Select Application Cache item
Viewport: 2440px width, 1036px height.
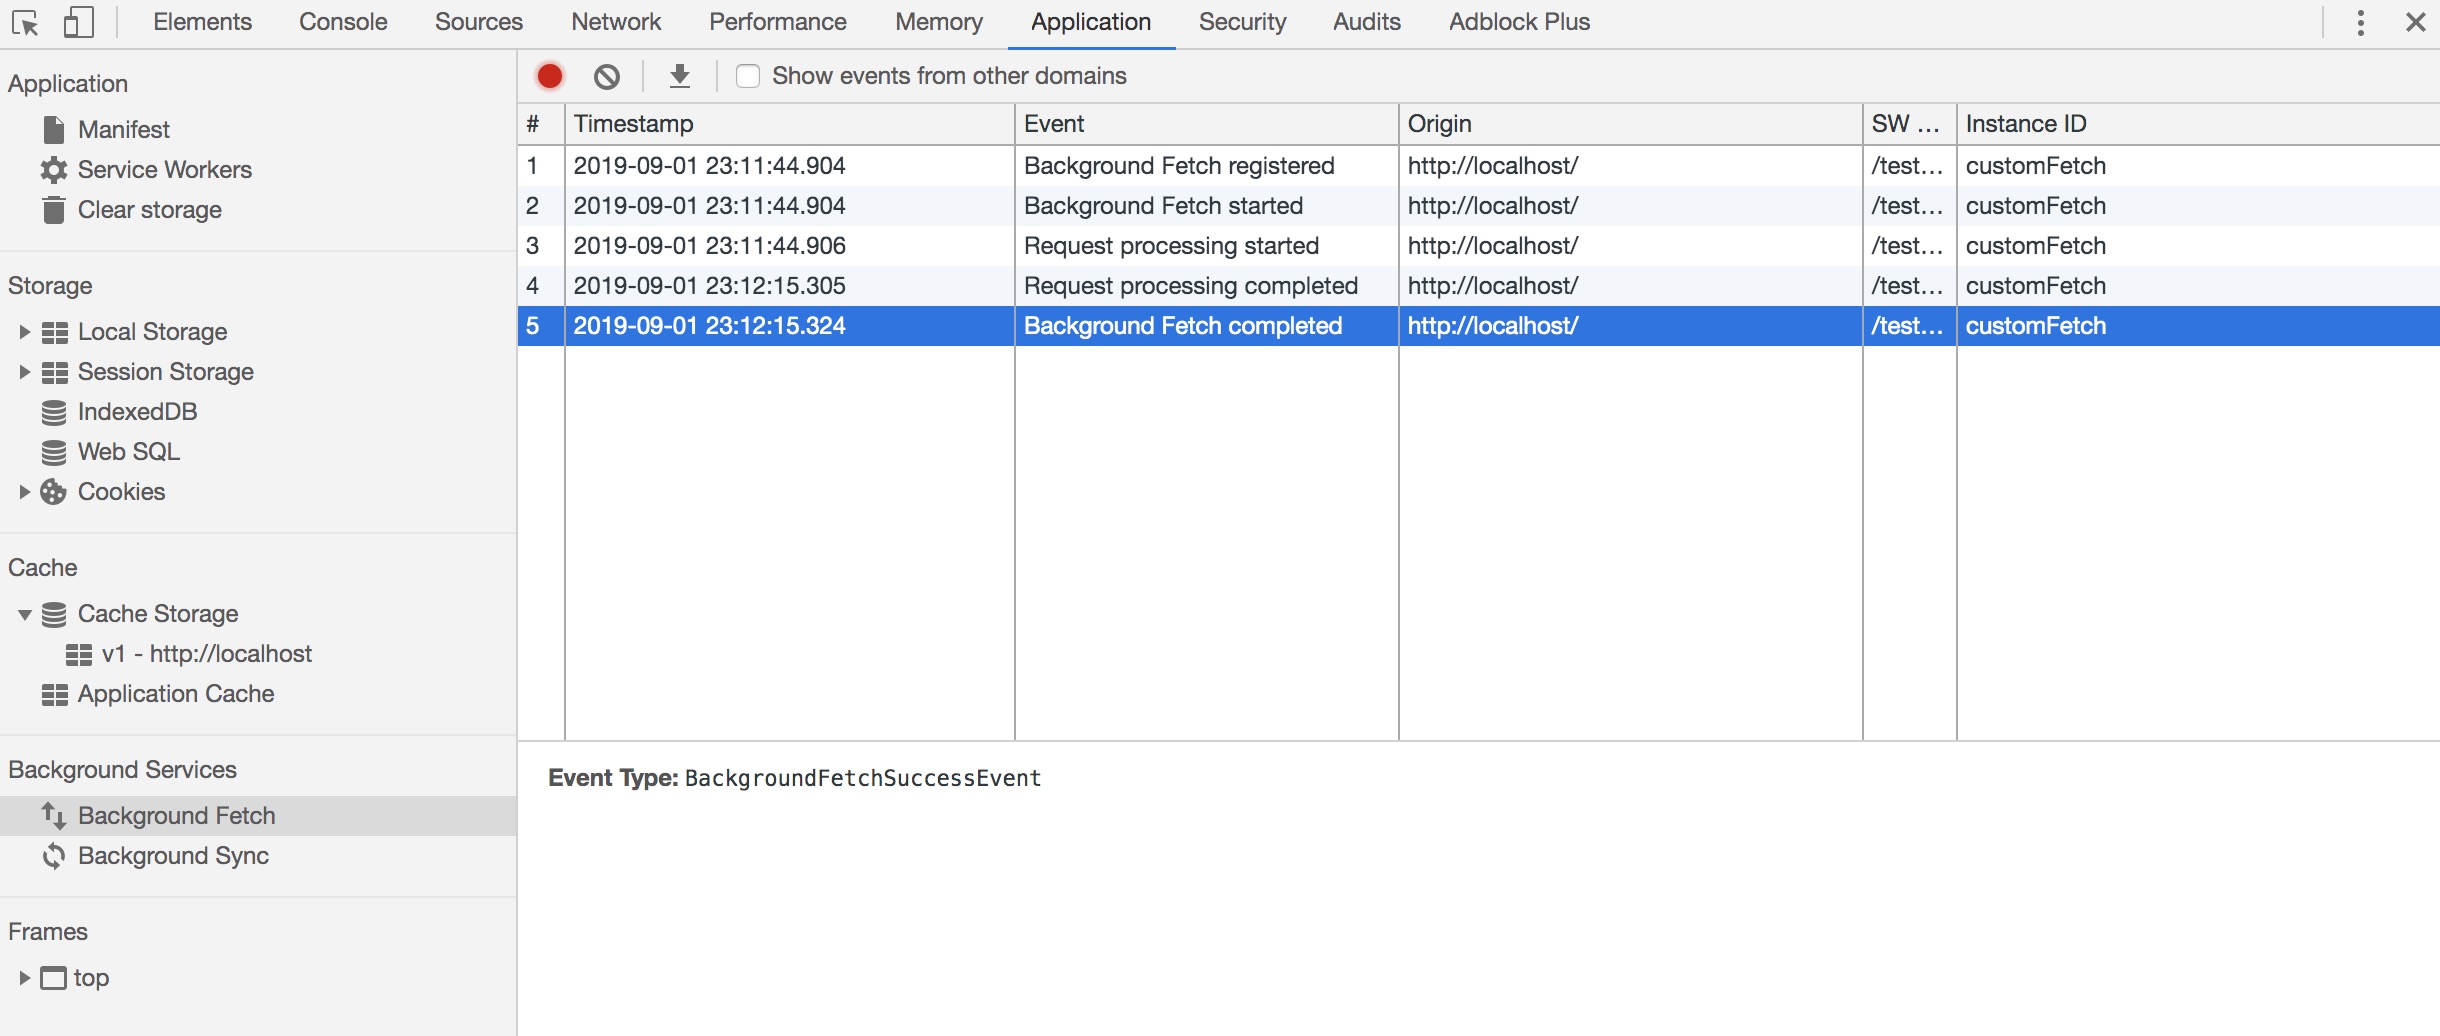tap(176, 694)
